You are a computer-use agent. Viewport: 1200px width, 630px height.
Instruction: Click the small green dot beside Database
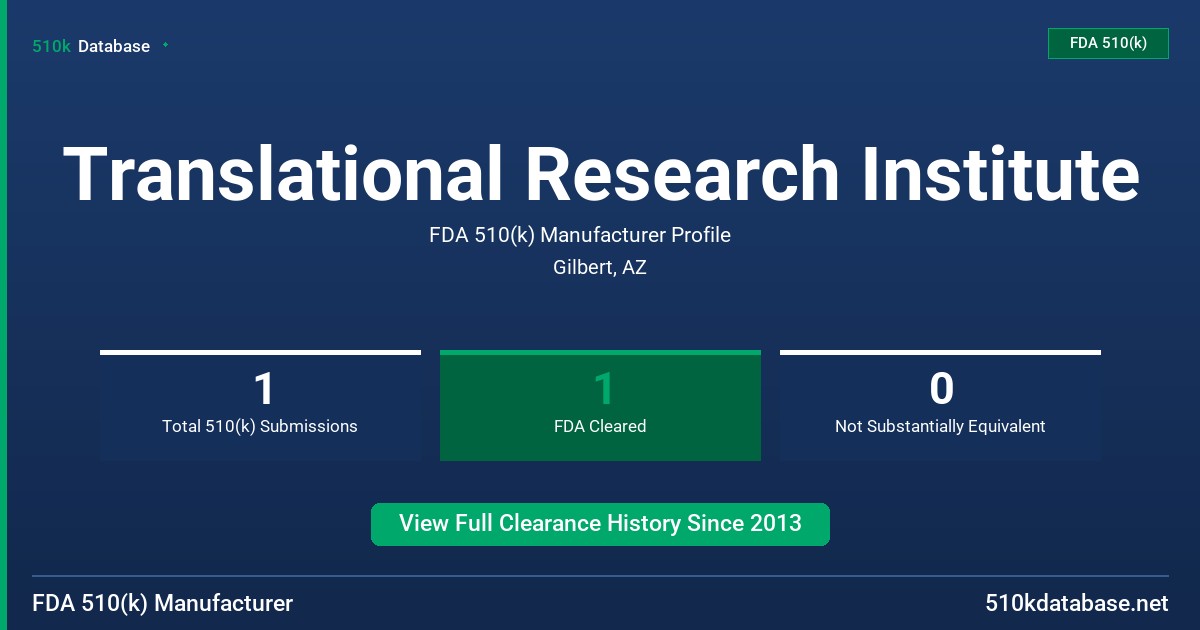(165, 45)
